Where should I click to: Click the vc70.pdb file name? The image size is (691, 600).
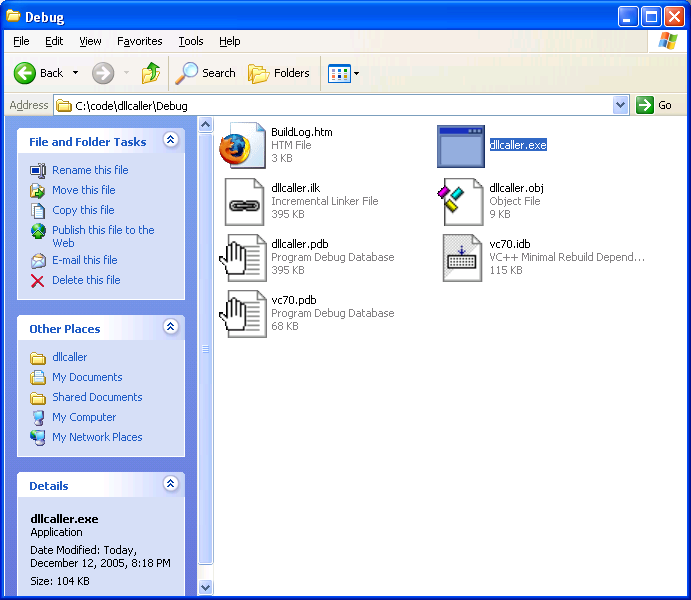click(x=294, y=300)
